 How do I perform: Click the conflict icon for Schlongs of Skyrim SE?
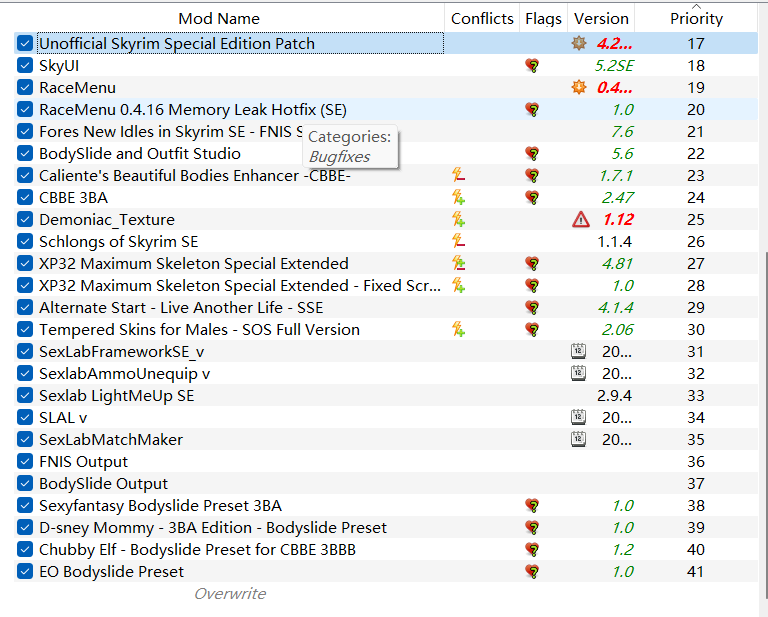click(x=458, y=241)
